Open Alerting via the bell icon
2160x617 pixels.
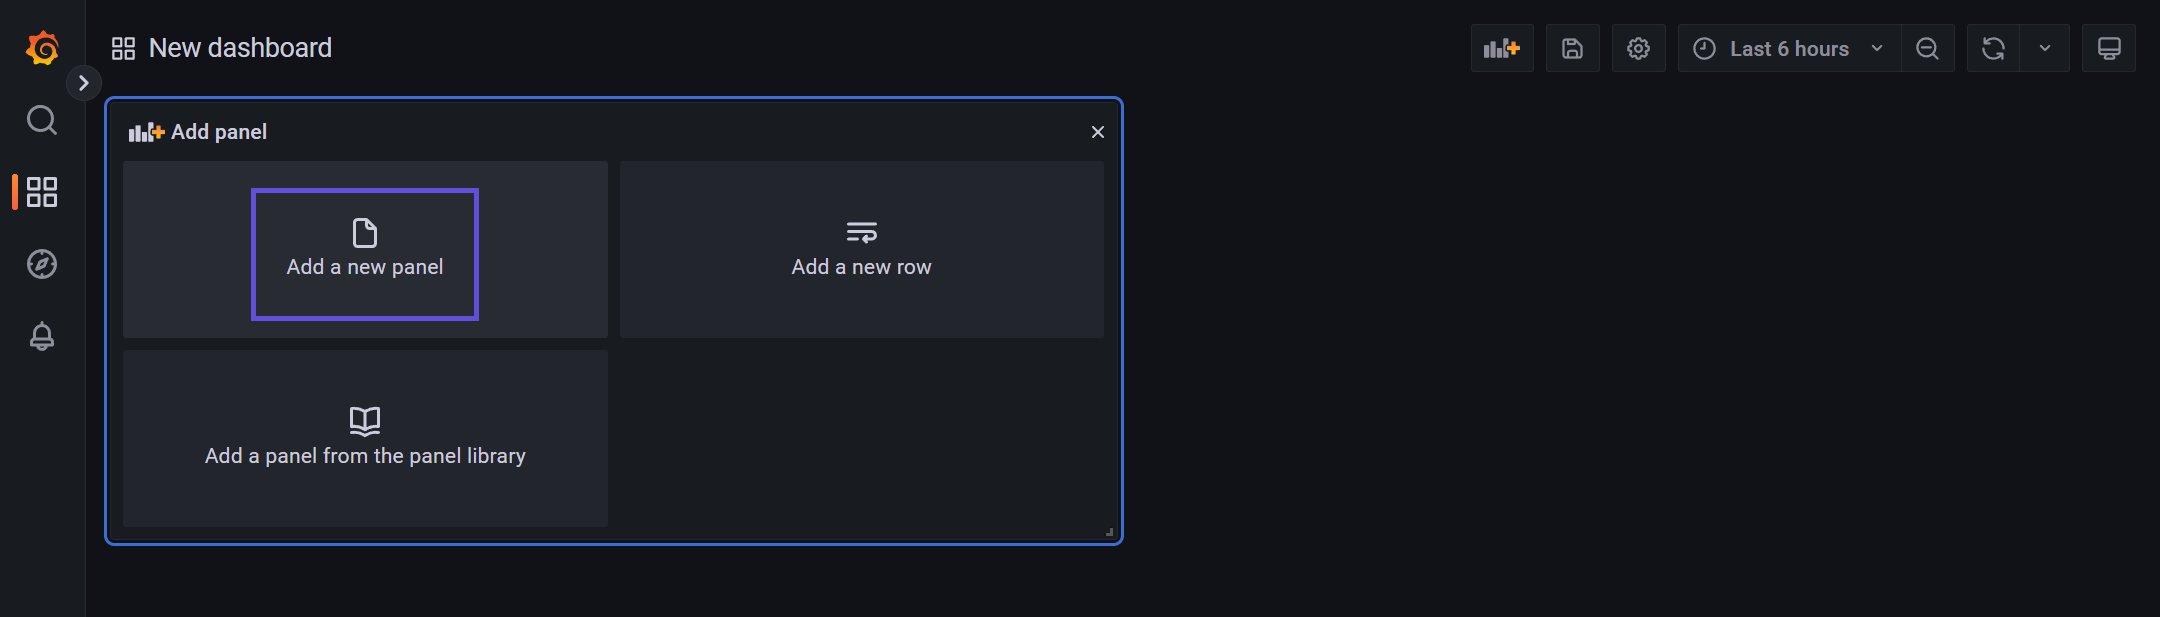[42, 336]
